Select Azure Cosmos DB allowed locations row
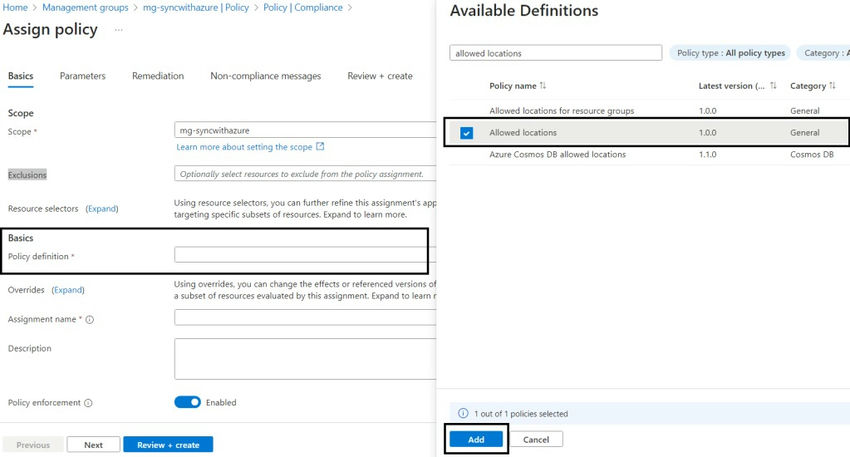 (x=557, y=155)
